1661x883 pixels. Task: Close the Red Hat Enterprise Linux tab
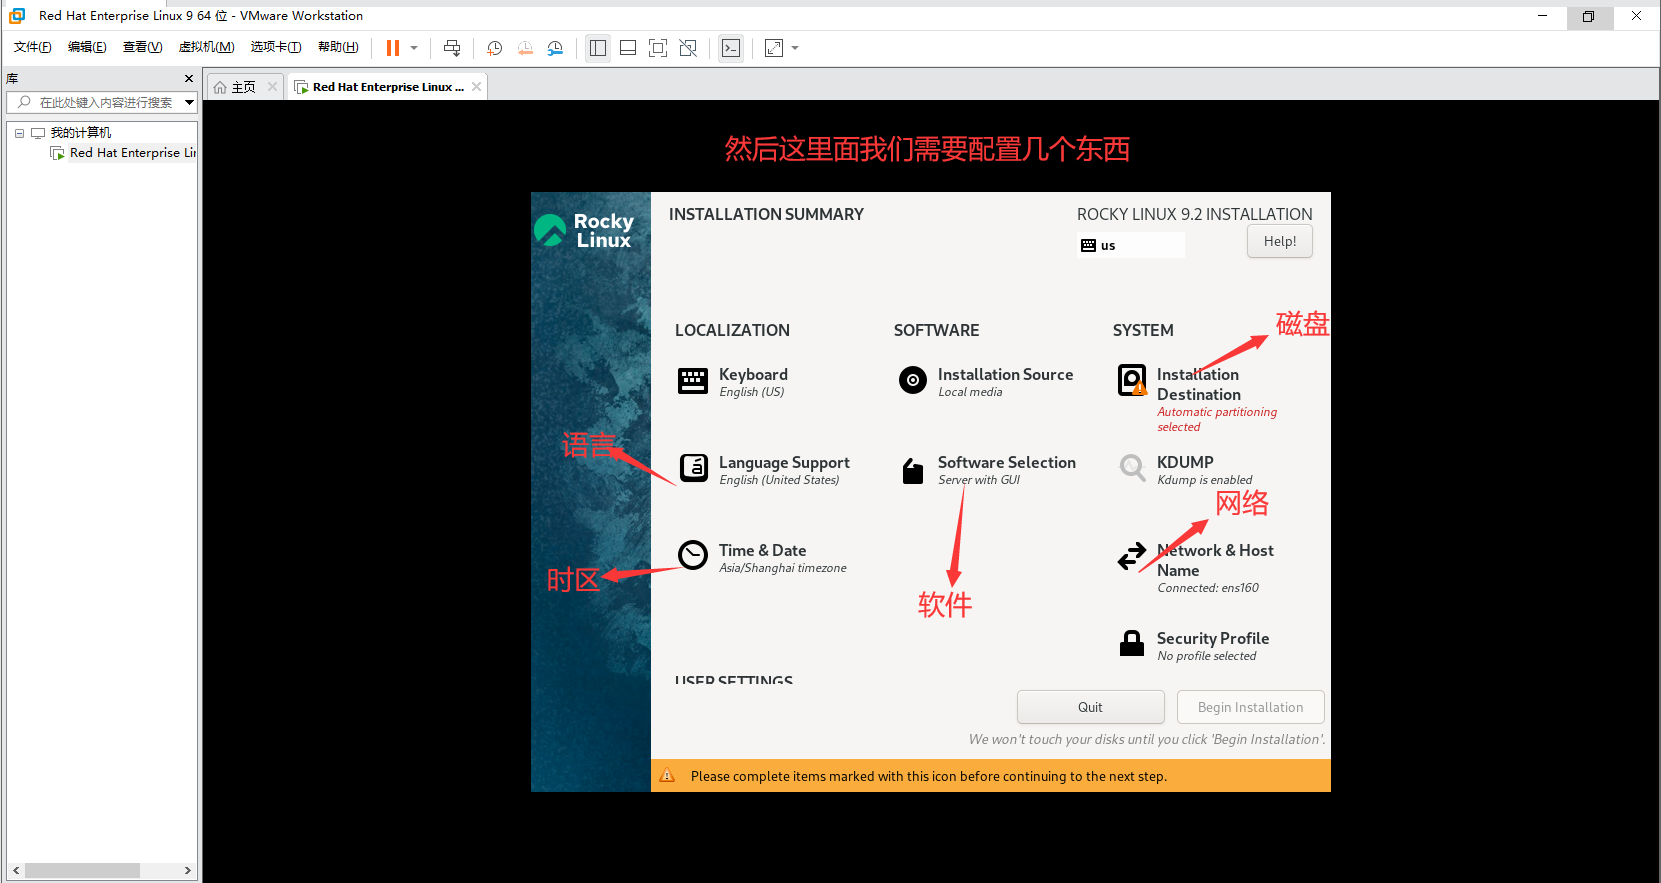(x=477, y=87)
